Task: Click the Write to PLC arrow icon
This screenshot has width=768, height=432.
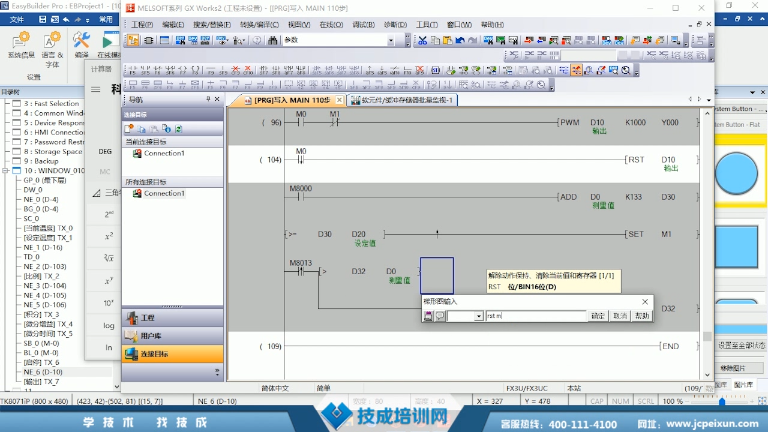Action: pyautogui.click(x=529, y=41)
